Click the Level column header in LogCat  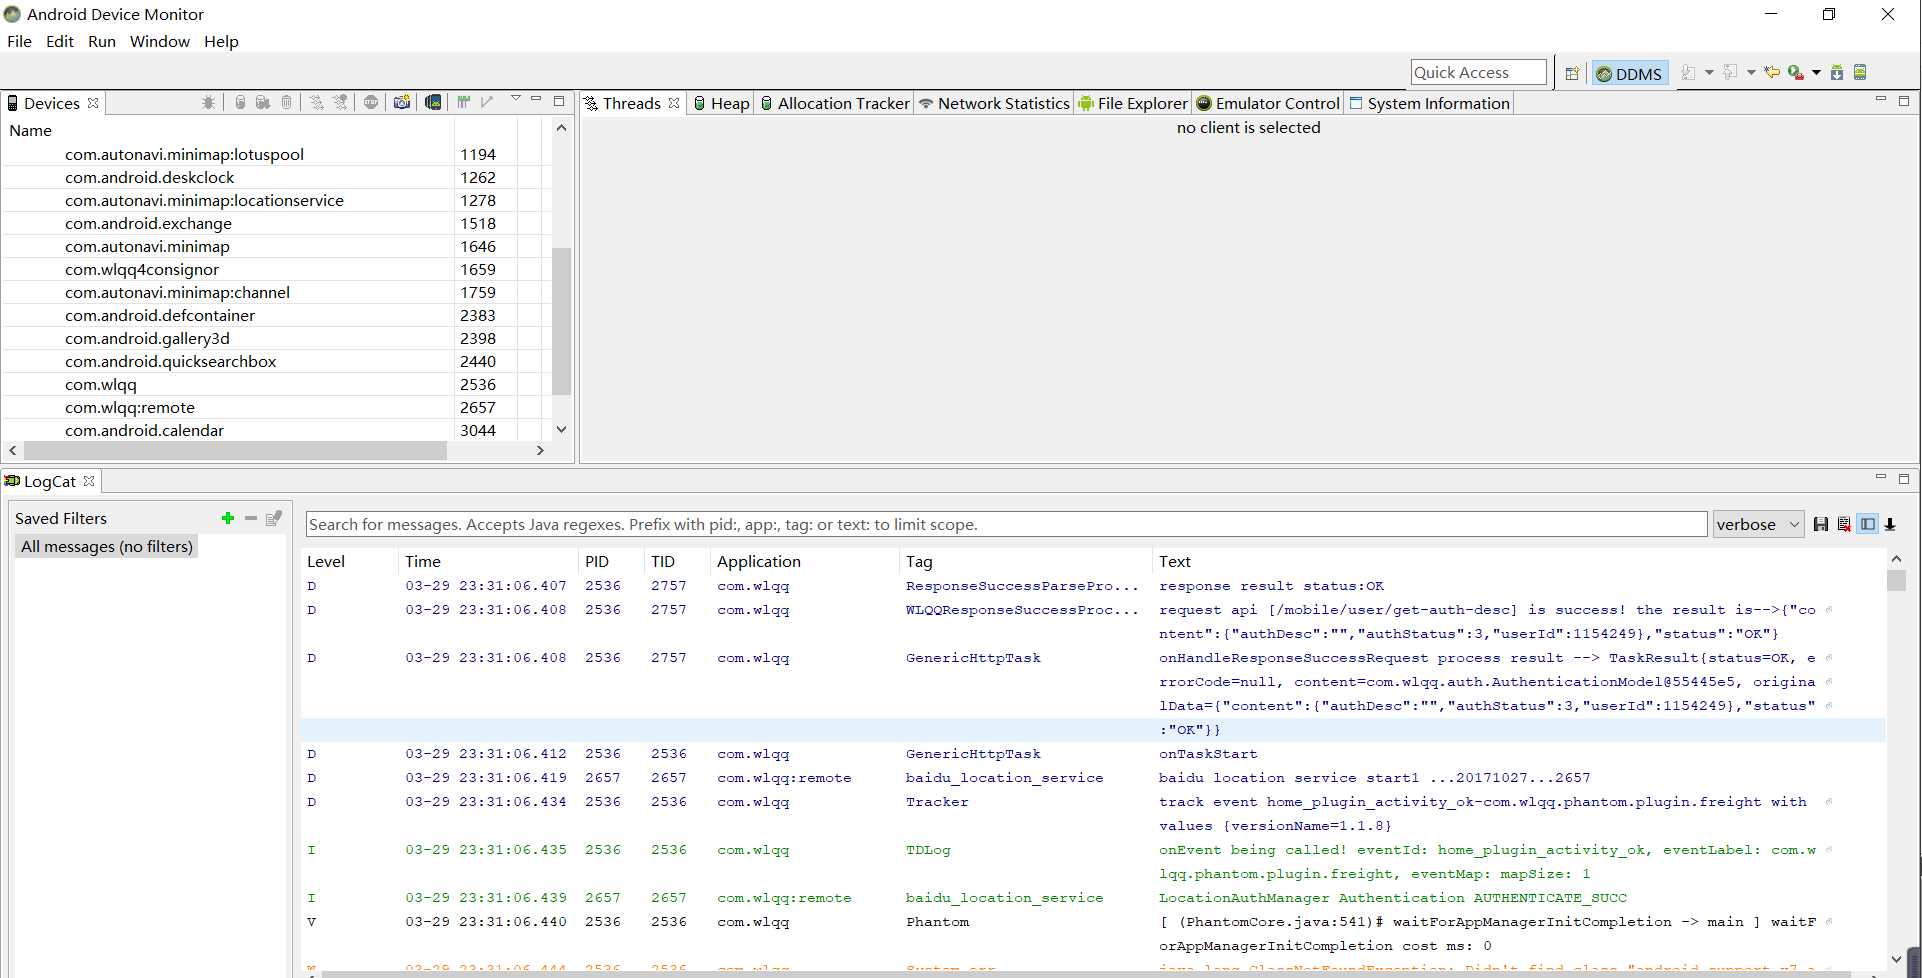click(x=351, y=561)
